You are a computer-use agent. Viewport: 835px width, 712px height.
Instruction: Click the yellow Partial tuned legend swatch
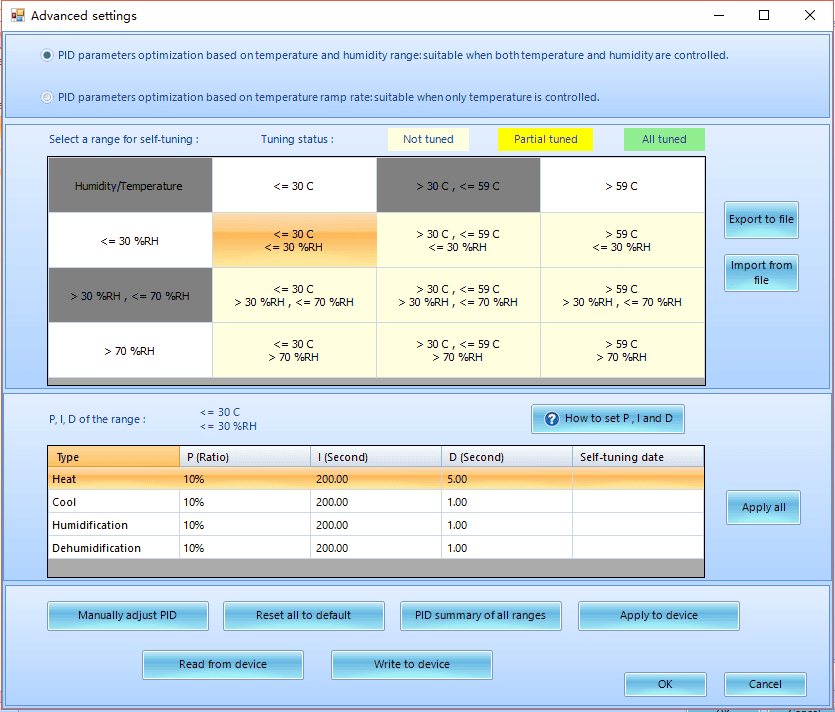[545, 140]
